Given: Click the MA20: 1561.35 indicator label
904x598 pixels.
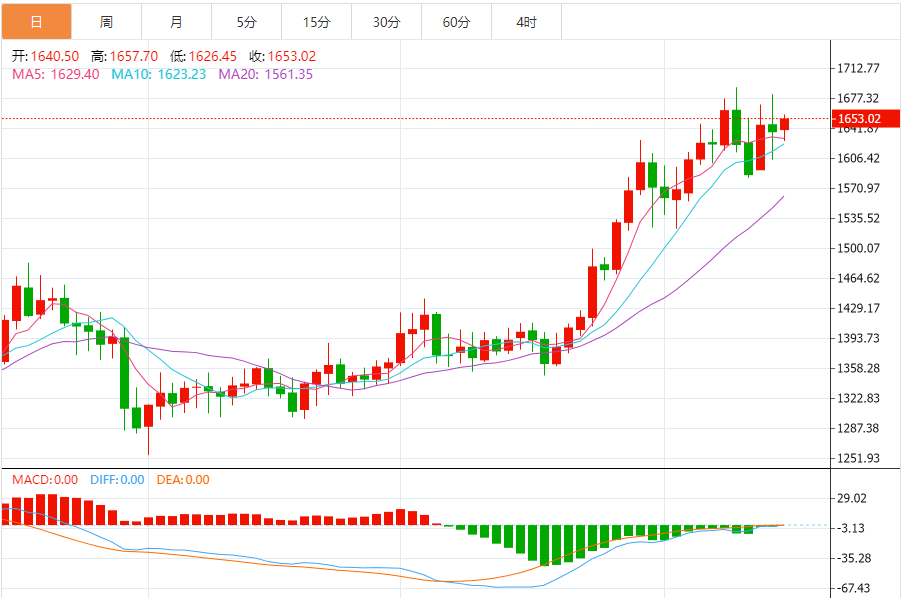Looking at the screenshot, I should click(x=265, y=74).
